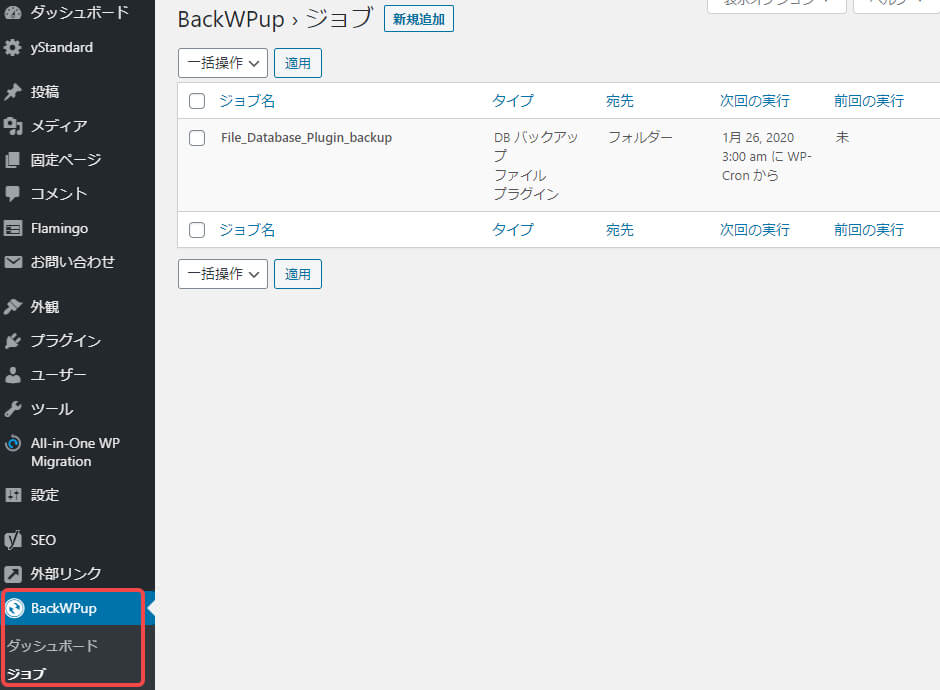Open the File_Database_Plugin_backup job link
Screen dimensions: 940x690
(x=306, y=138)
